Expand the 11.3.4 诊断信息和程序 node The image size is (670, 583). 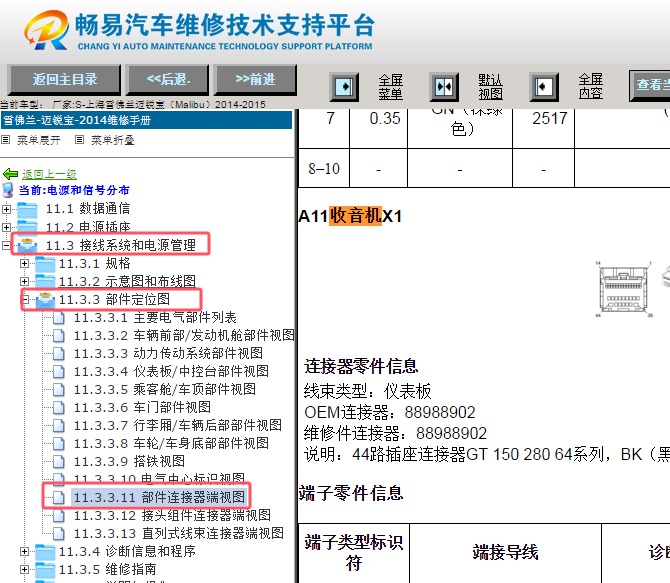point(24,551)
